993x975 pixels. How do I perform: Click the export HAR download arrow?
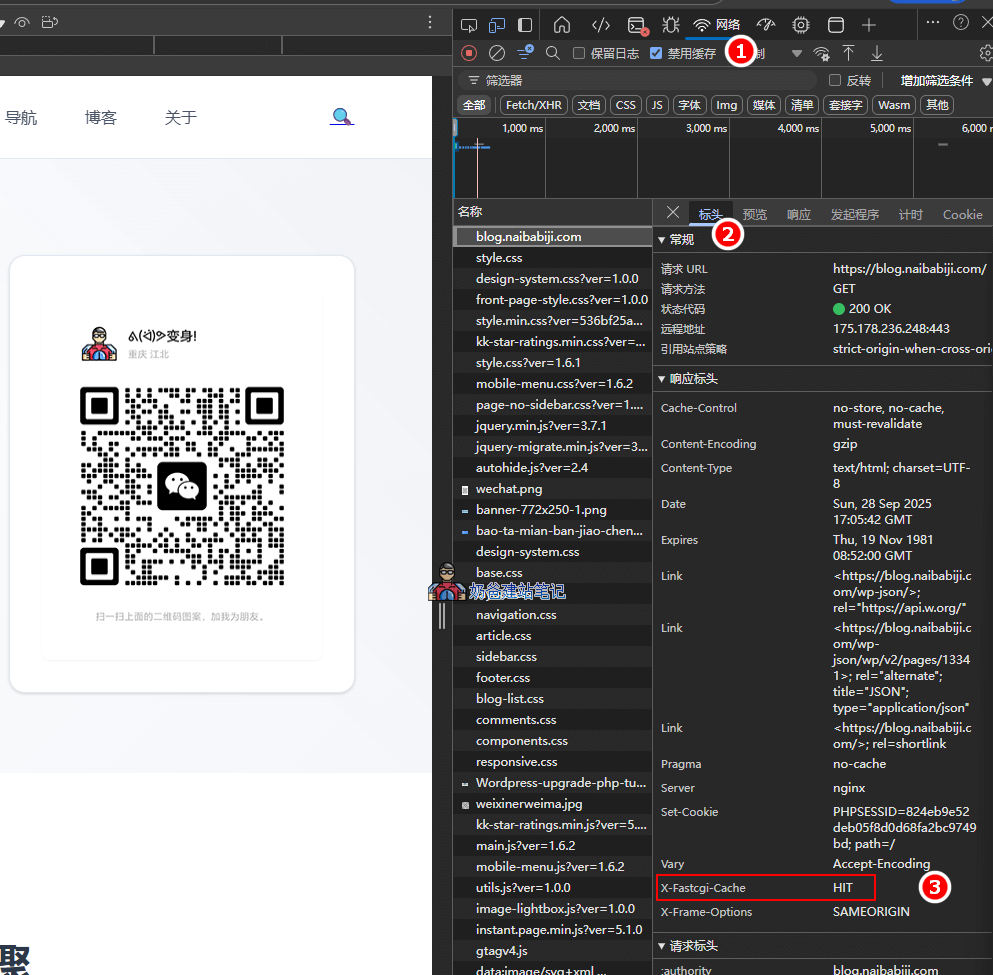click(877, 53)
